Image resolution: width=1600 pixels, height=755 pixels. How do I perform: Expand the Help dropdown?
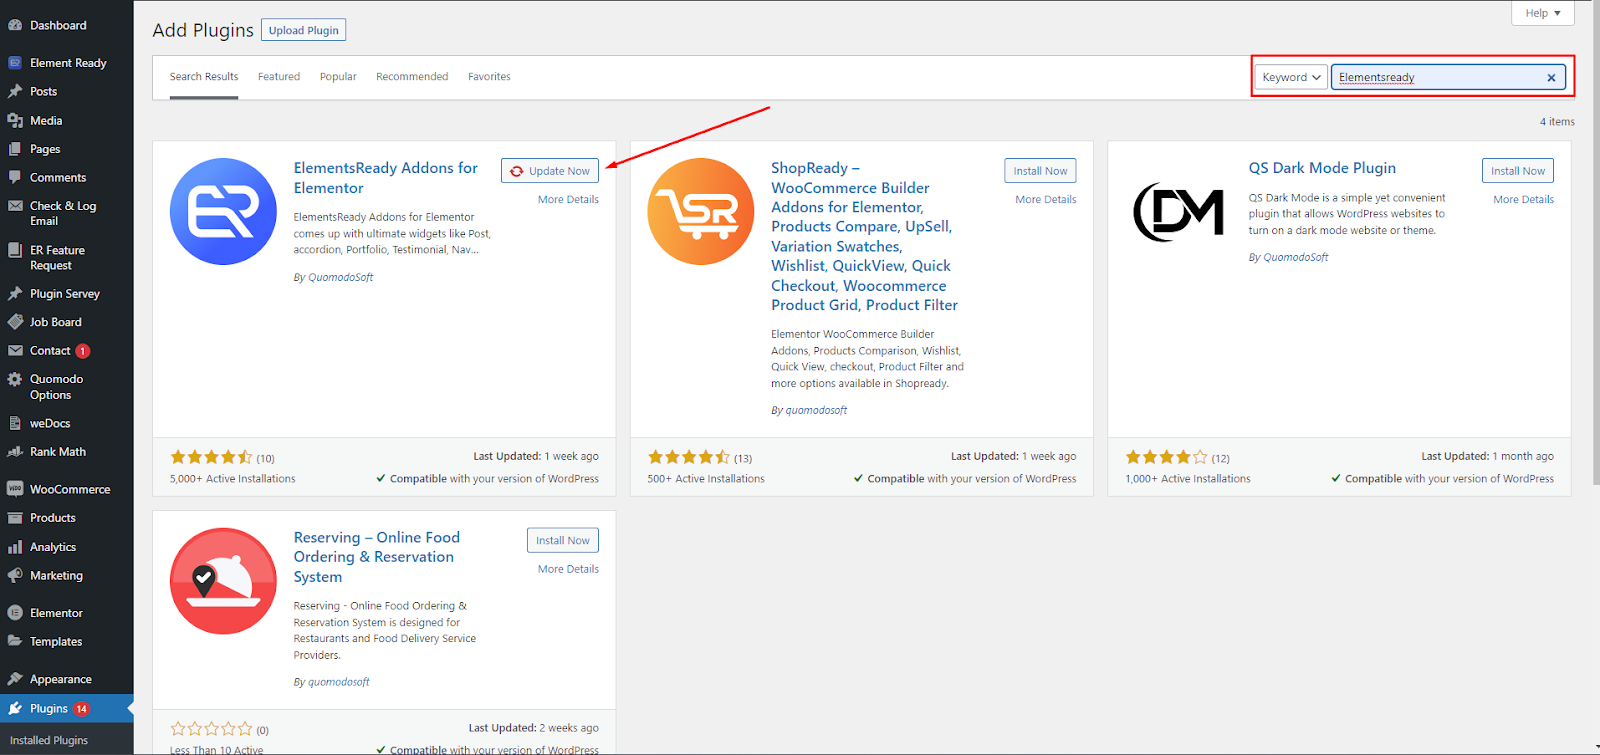[1543, 13]
